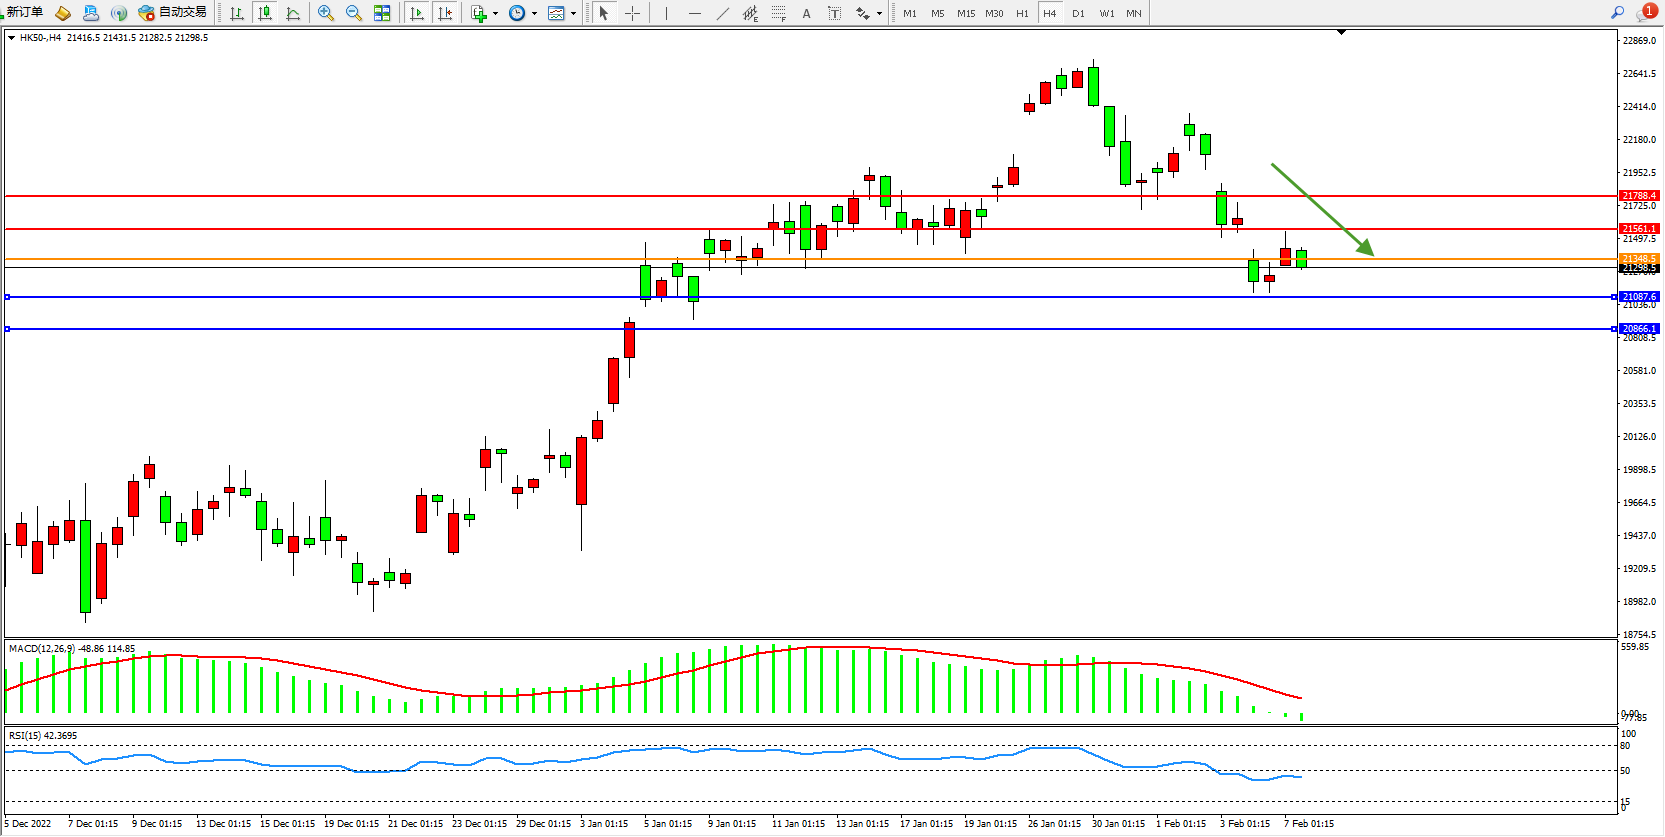Click the zoom in magnifier icon

tap(326, 13)
